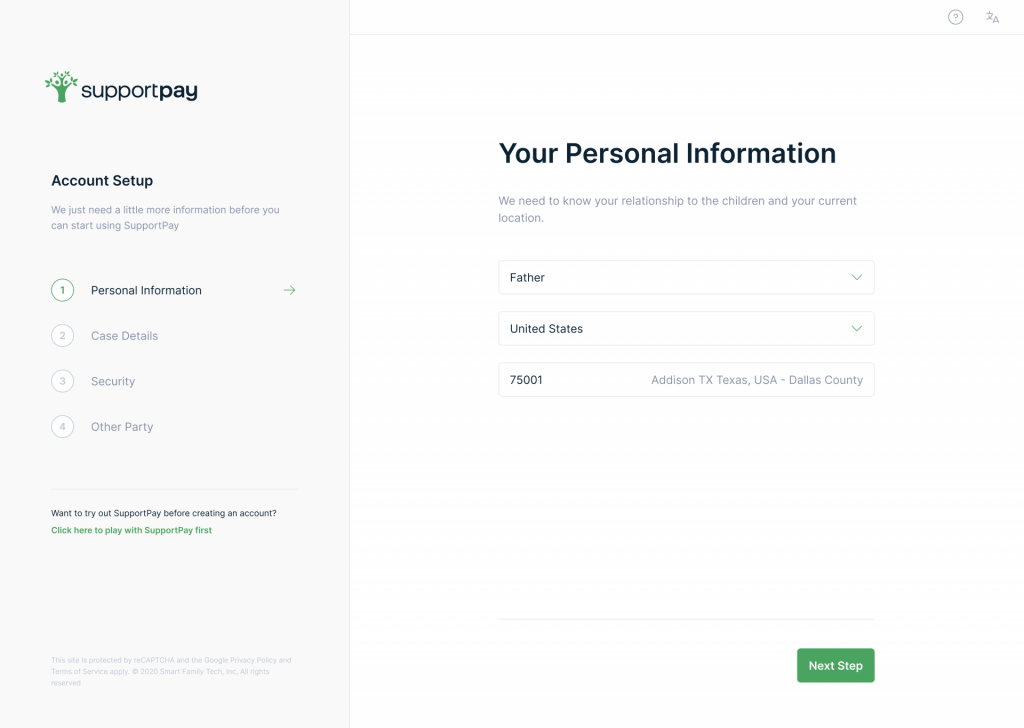Expand the Father relationship dropdown chevron
This screenshot has width=1024, height=728.
[857, 277]
